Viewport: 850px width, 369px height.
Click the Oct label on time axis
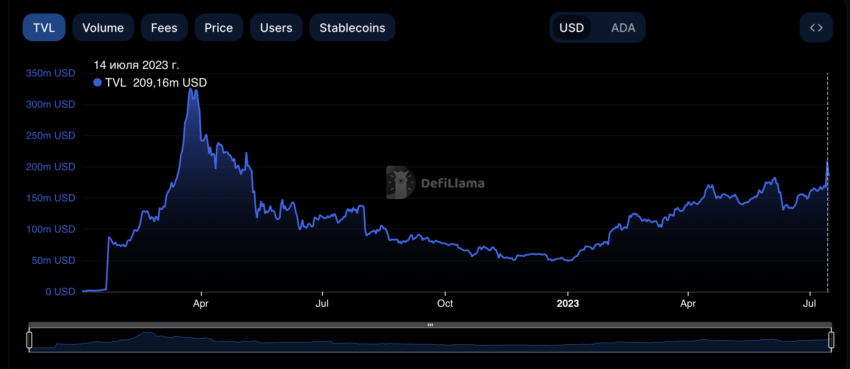coord(445,303)
